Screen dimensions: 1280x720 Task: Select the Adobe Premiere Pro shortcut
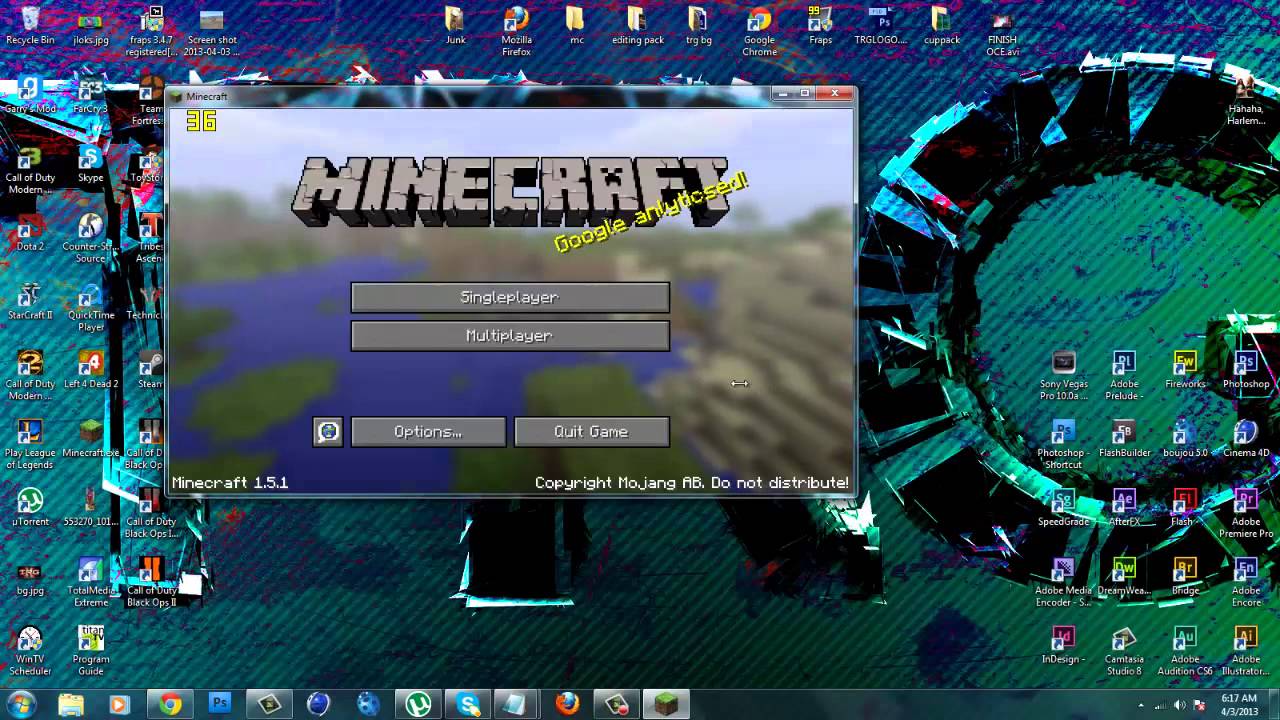click(1246, 514)
